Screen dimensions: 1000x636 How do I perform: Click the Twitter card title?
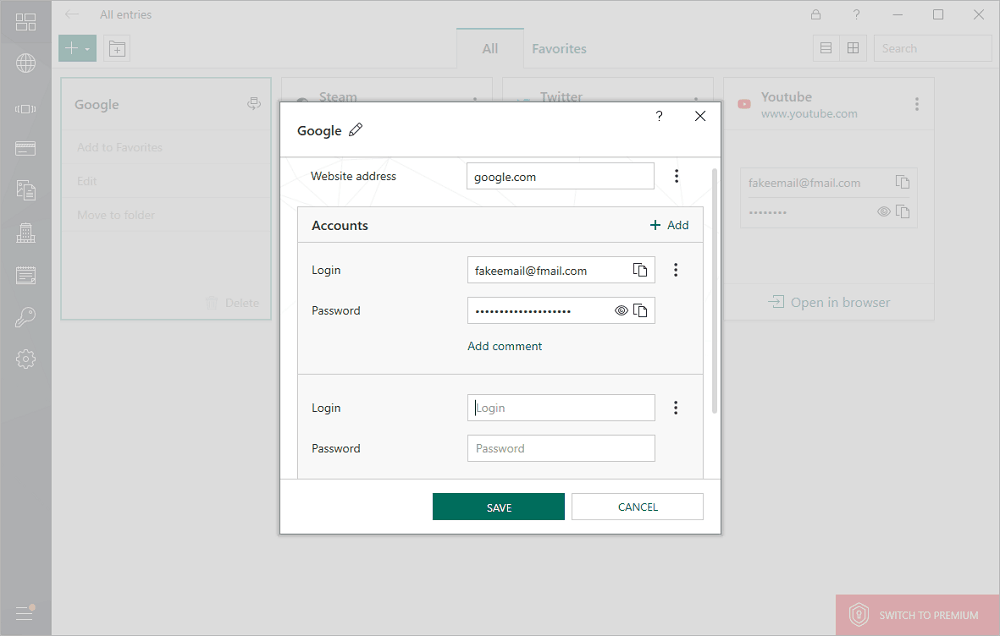tap(561, 97)
